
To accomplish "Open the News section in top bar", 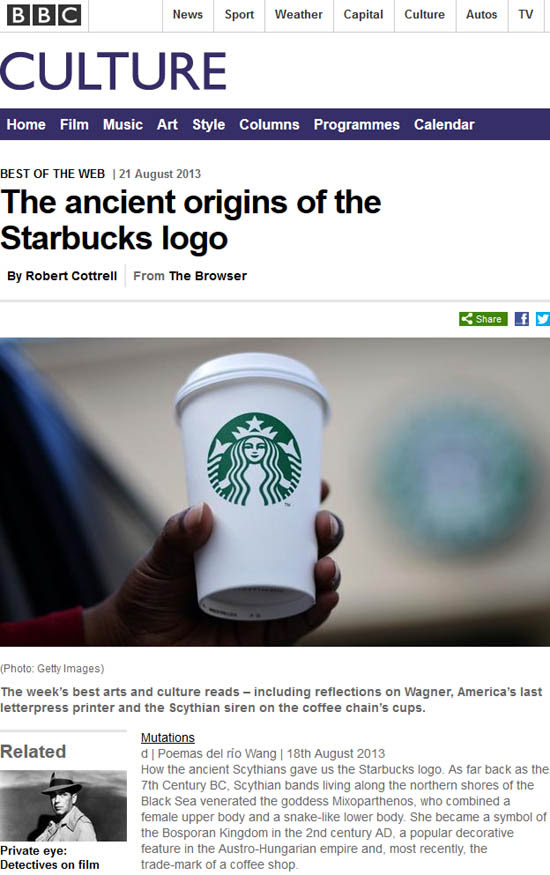I will pyautogui.click(x=187, y=15).
